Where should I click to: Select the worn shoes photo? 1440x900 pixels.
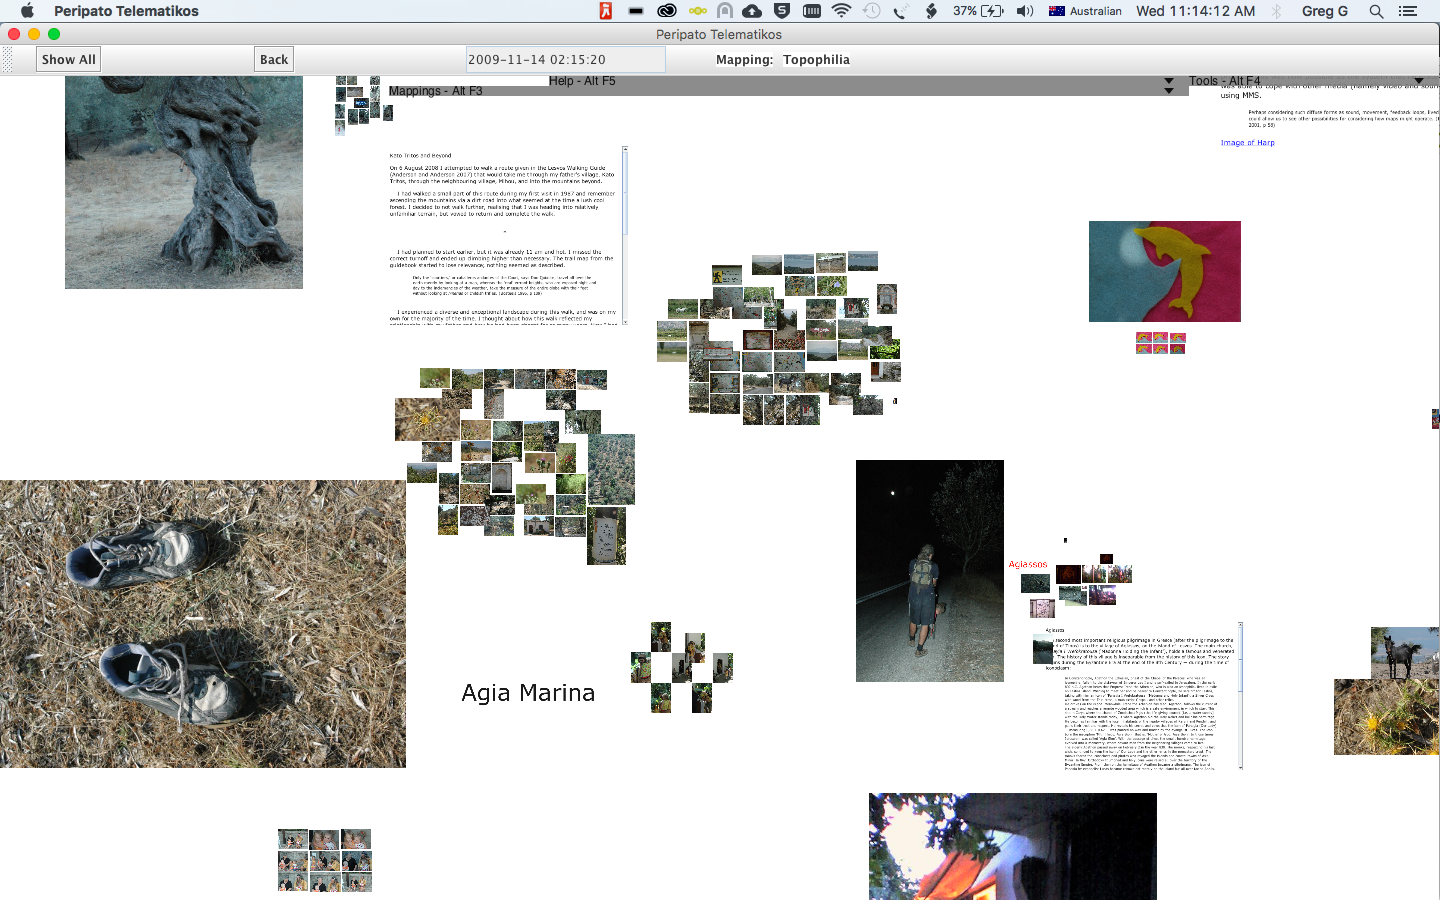[x=202, y=624]
